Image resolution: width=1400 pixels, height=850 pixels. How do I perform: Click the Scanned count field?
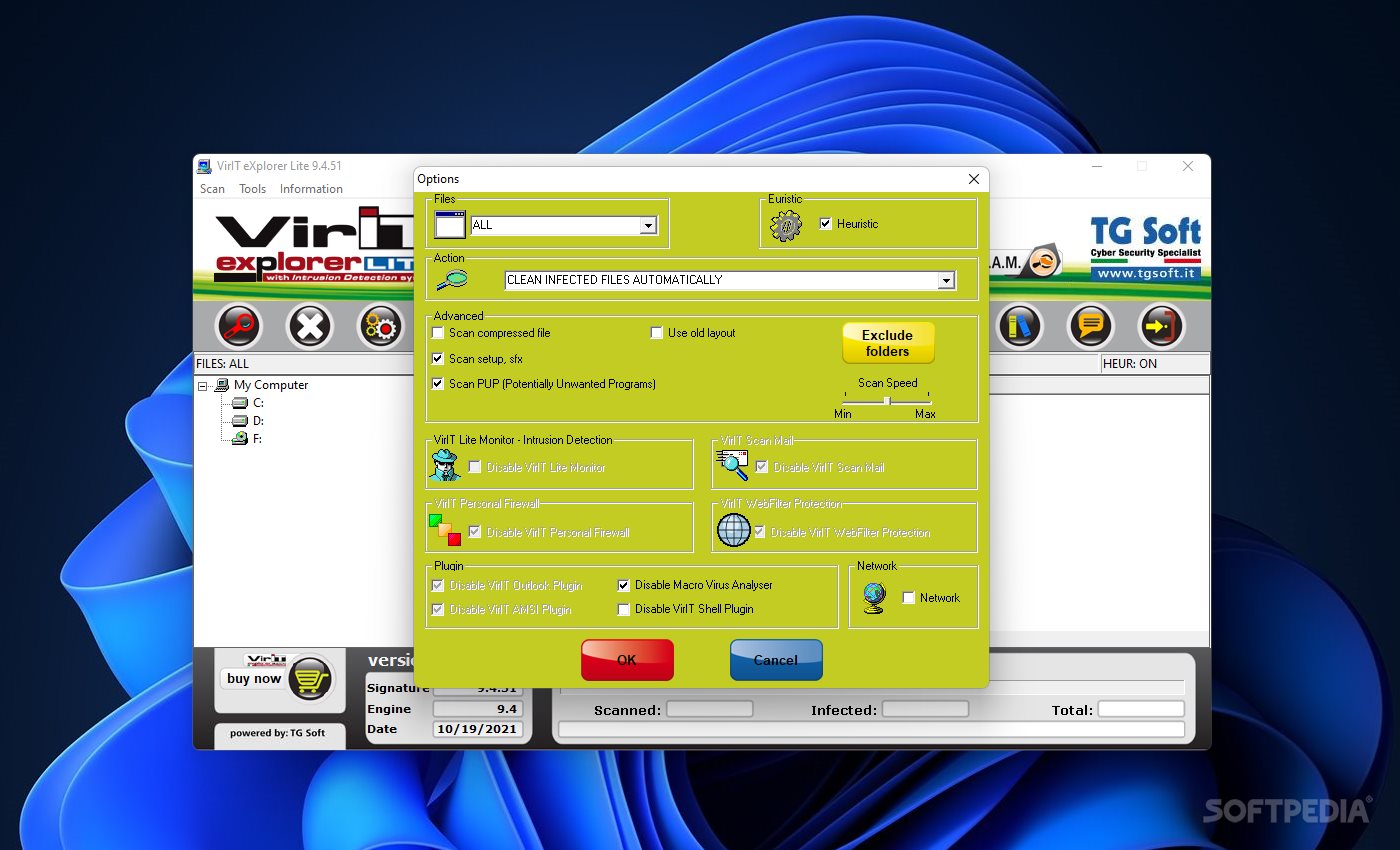point(710,709)
